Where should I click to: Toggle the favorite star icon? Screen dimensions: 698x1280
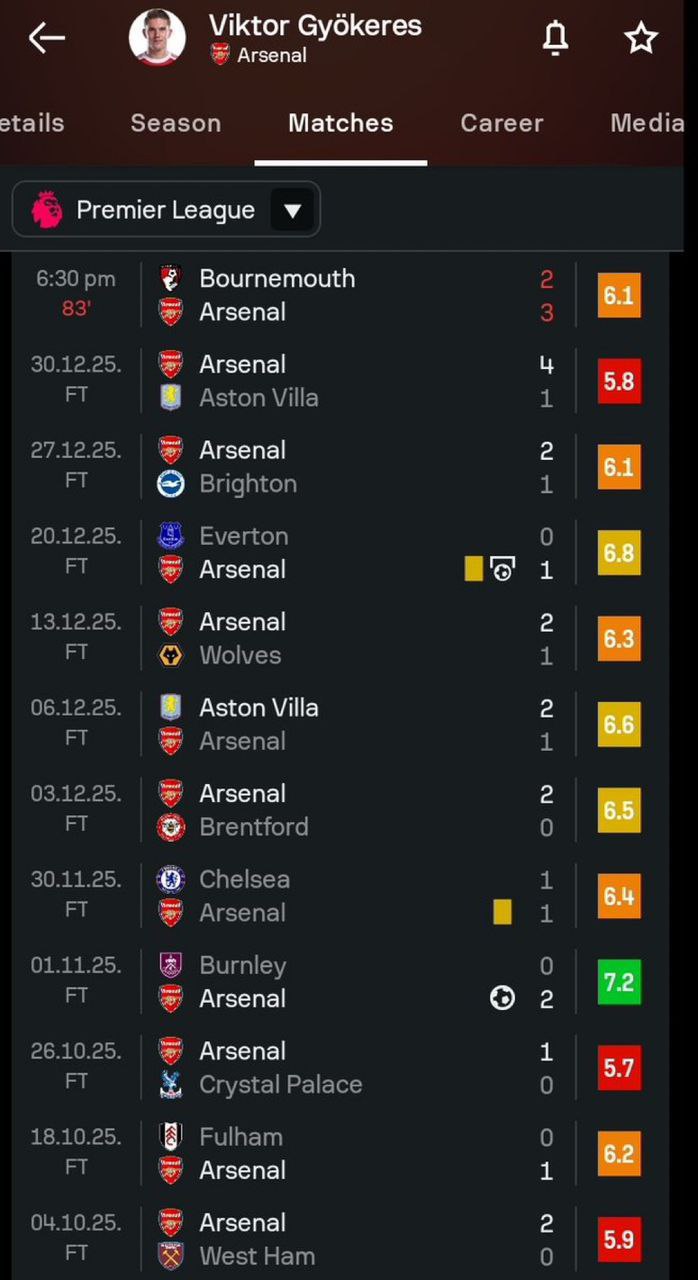[x=641, y=38]
